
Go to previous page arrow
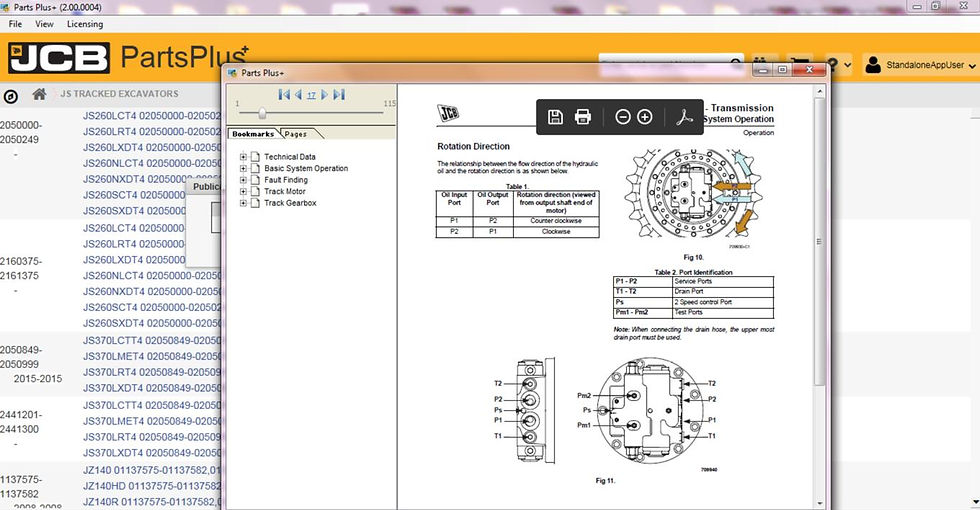pos(298,94)
